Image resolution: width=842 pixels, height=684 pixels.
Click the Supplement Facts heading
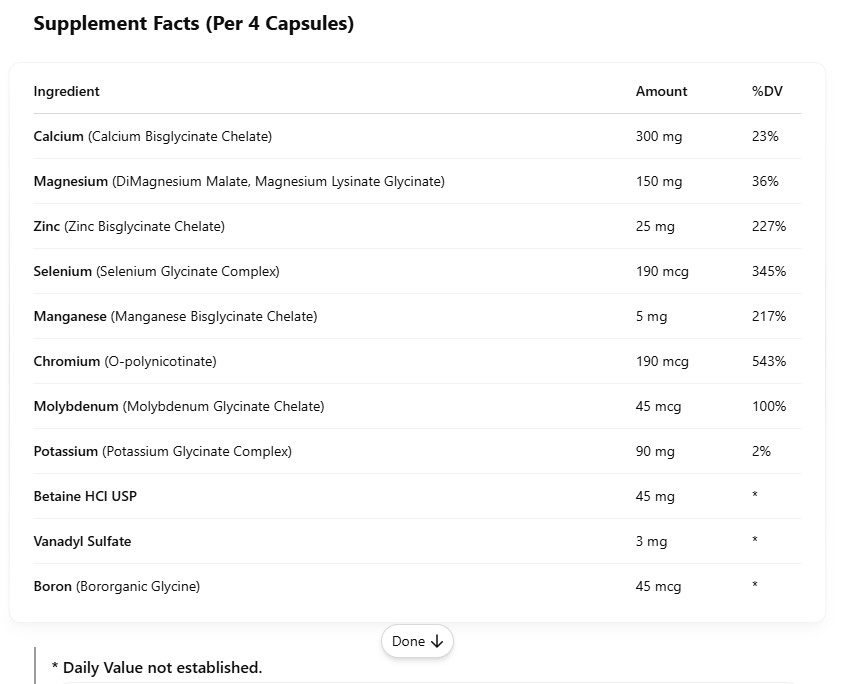pyautogui.click(x=193, y=23)
